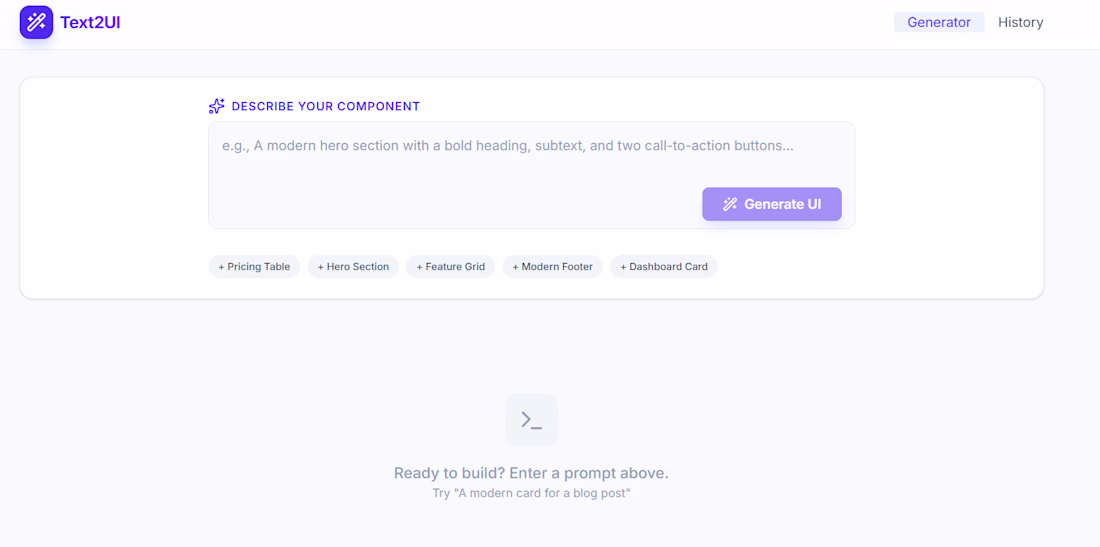Open the History tab
The width and height of the screenshot is (1100, 547).
pyautogui.click(x=1020, y=22)
